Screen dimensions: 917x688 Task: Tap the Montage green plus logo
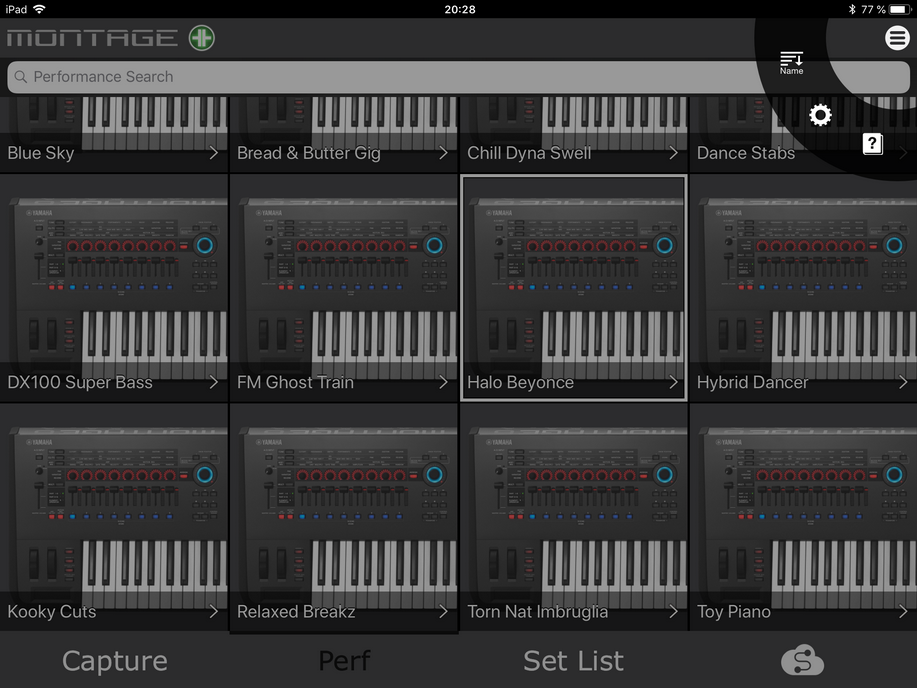(202, 38)
